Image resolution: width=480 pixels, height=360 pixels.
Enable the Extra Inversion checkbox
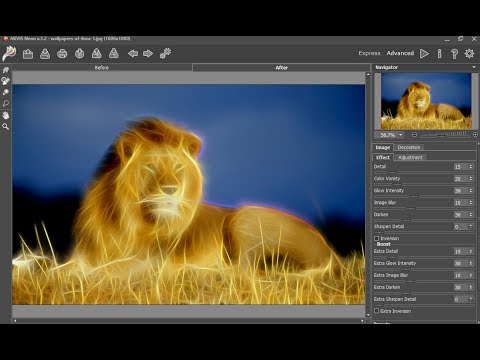pyautogui.click(x=377, y=311)
